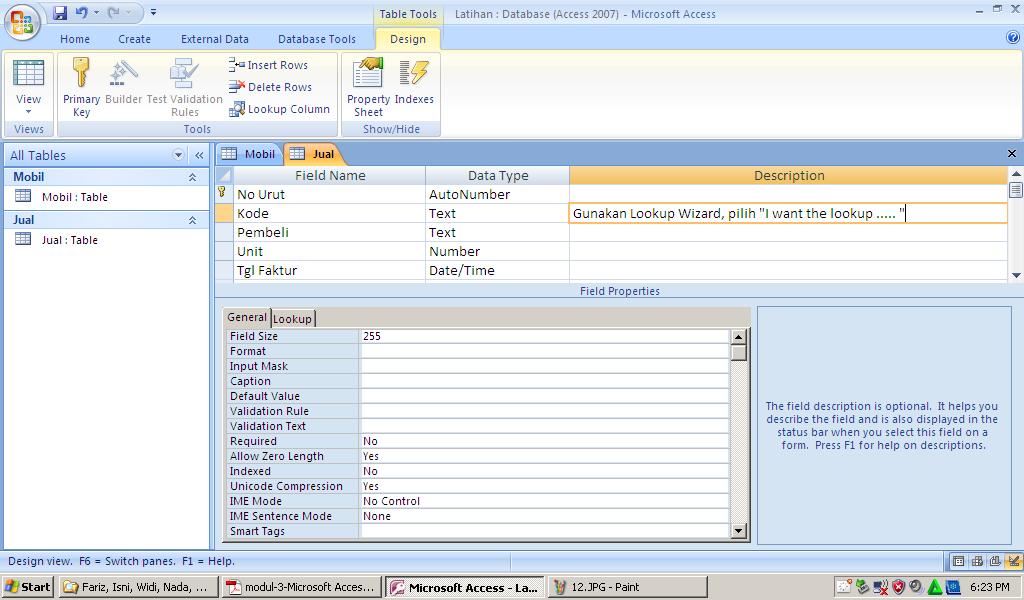
Task: Open the Database Tools tab
Action: (317, 39)
